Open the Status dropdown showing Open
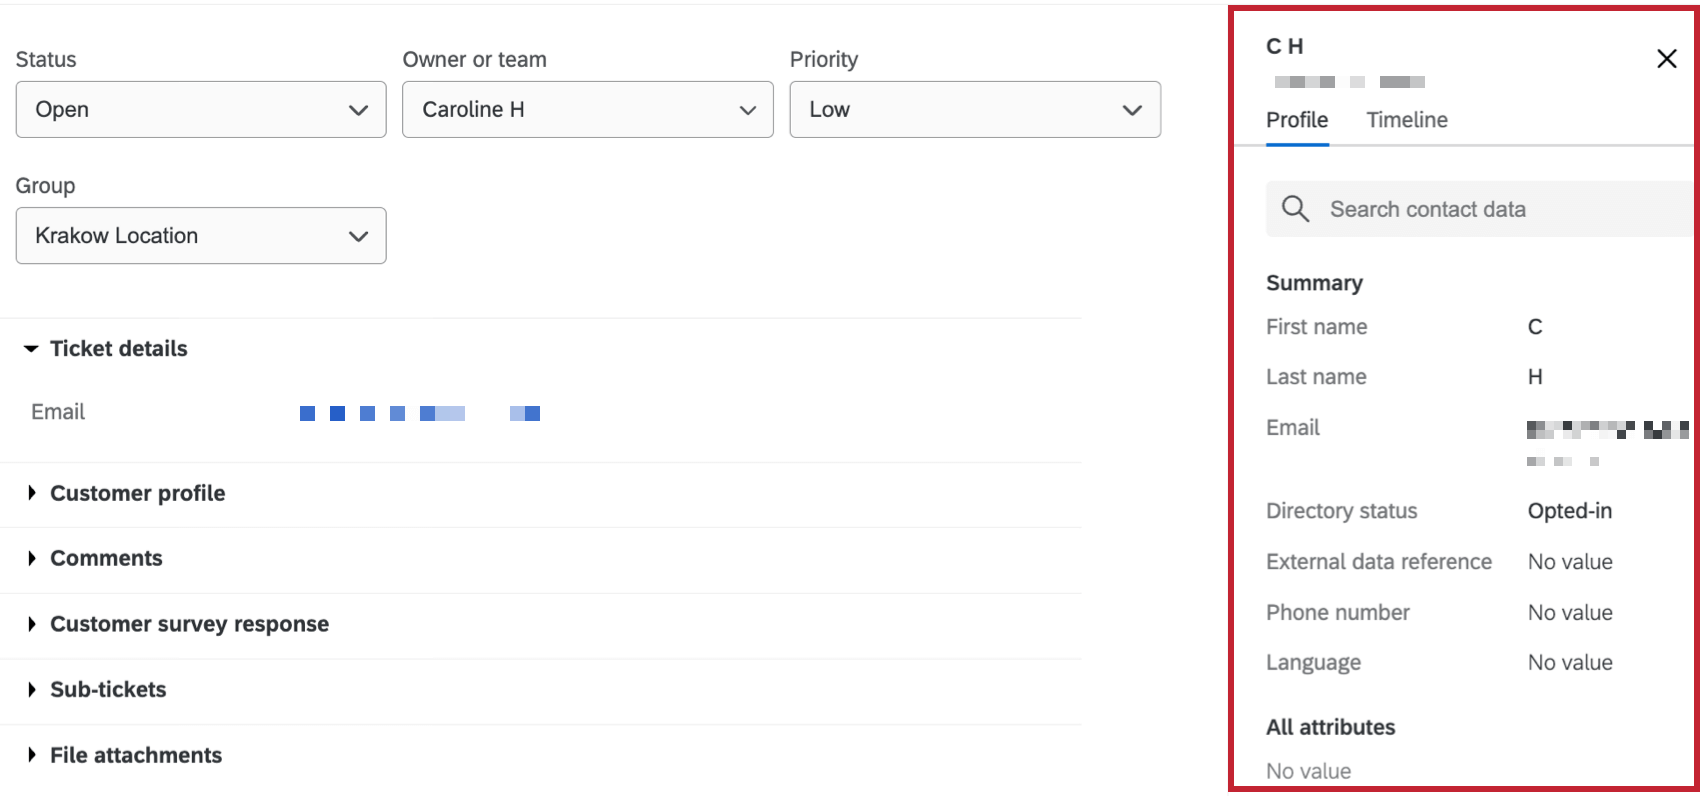Viewport: 1700px width, 796px height. tap(201, 110)
